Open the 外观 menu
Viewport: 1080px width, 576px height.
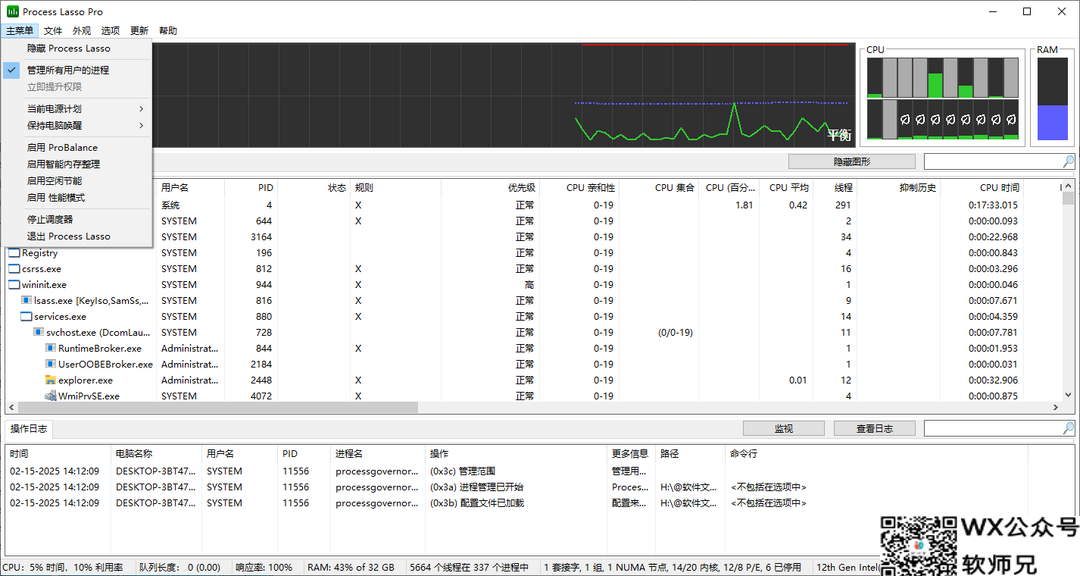pos(81,30)
